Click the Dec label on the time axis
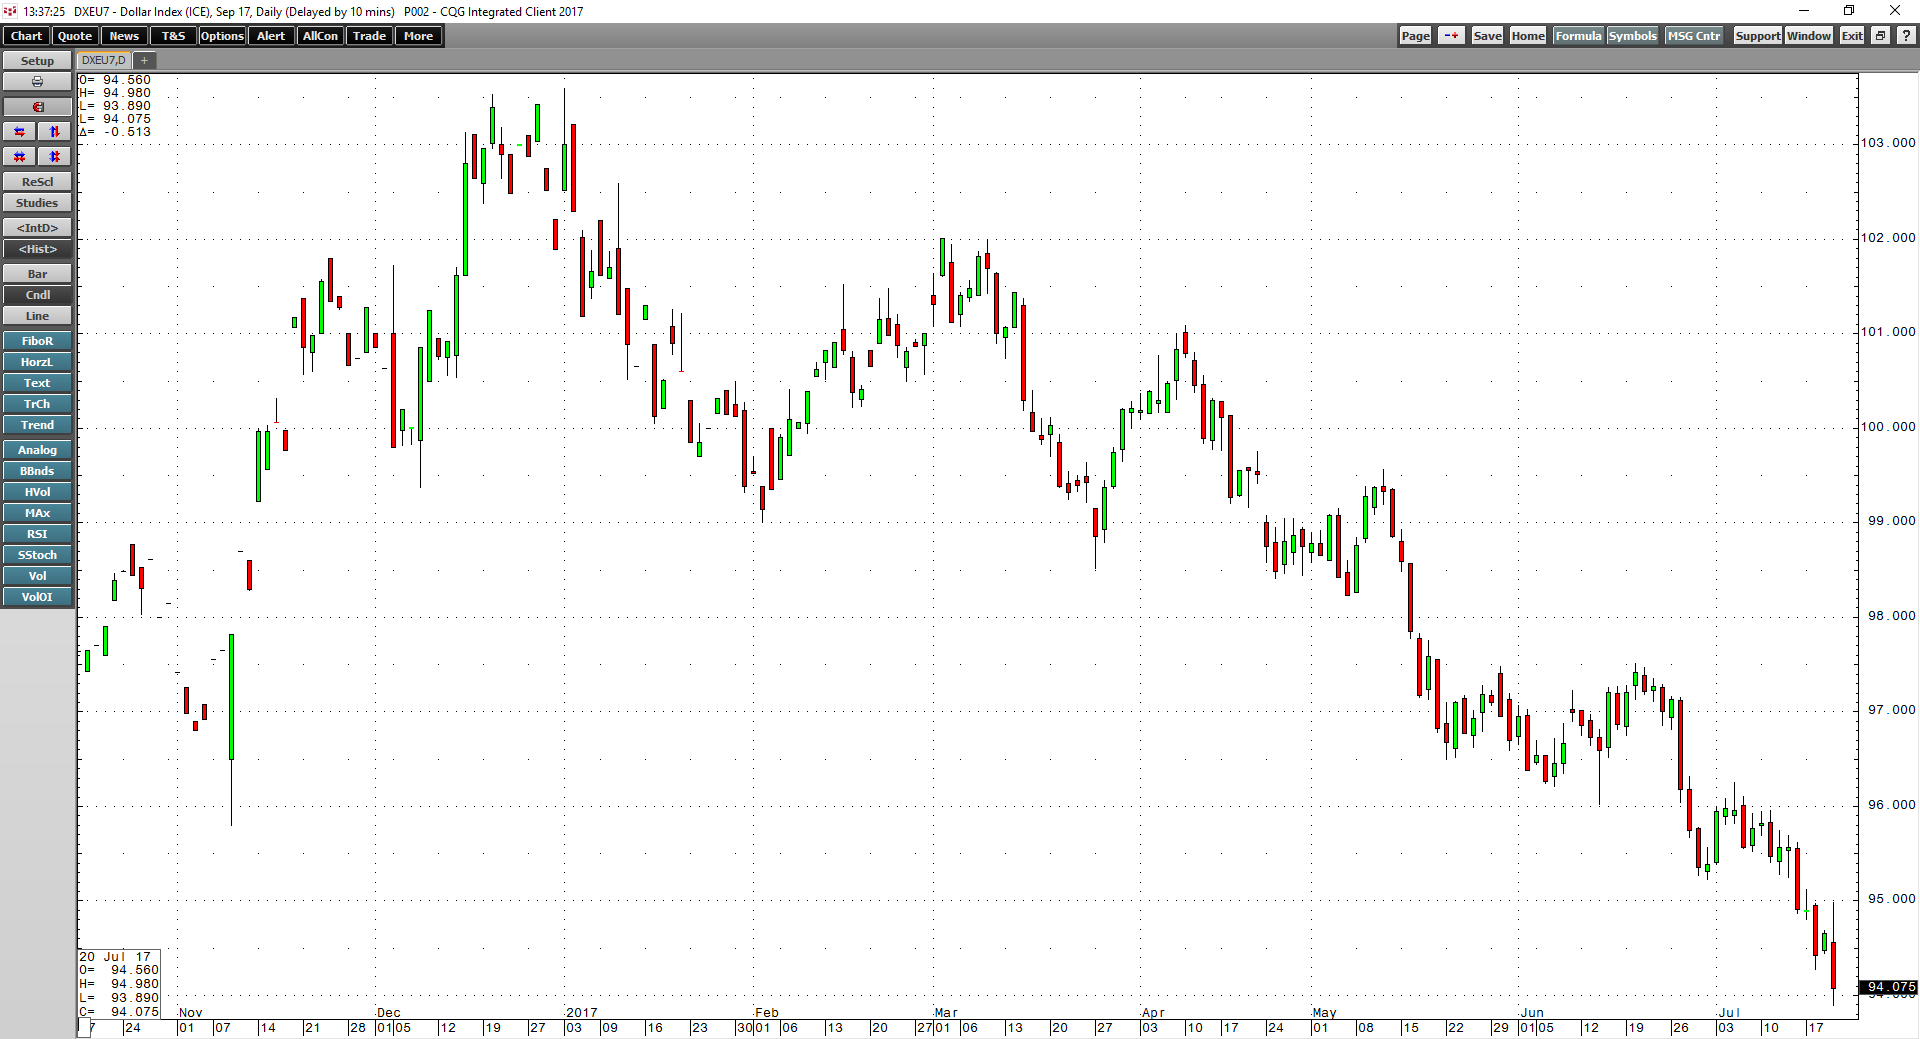This screenshot has width=1920, height=1039. (x=388, y=1013)
